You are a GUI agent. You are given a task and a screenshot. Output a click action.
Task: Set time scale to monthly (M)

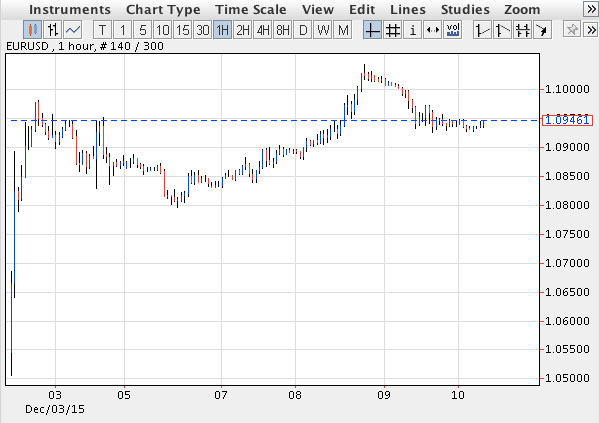[343, 30]
